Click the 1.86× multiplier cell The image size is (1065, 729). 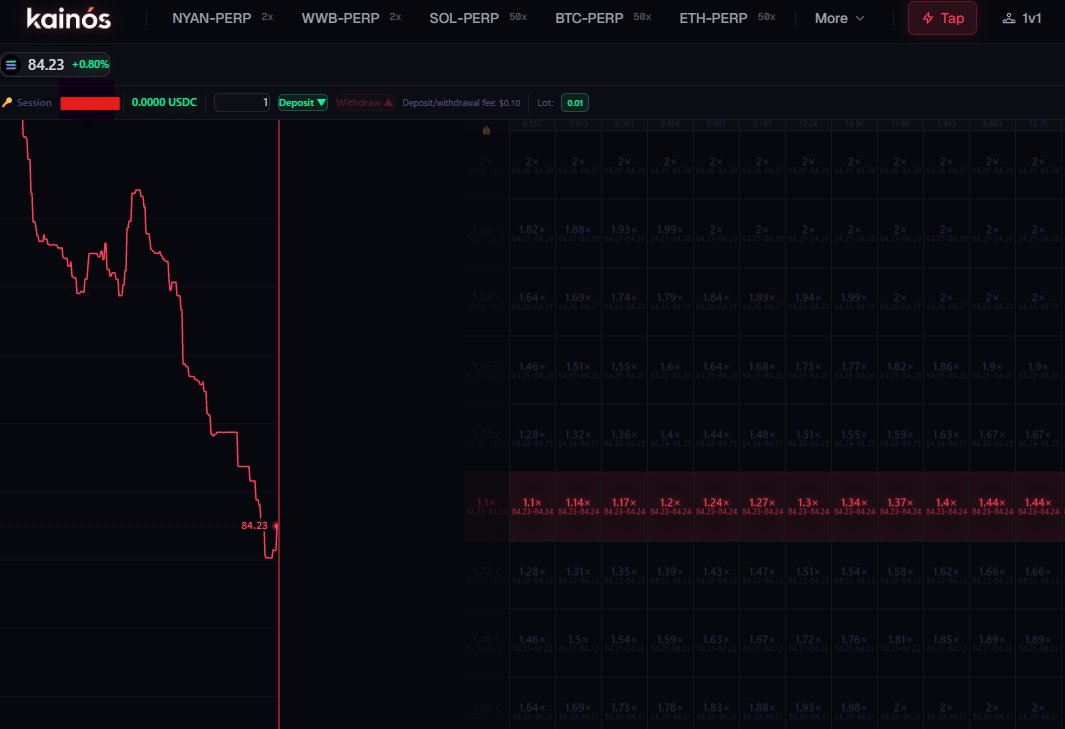(x=946, y=370)
